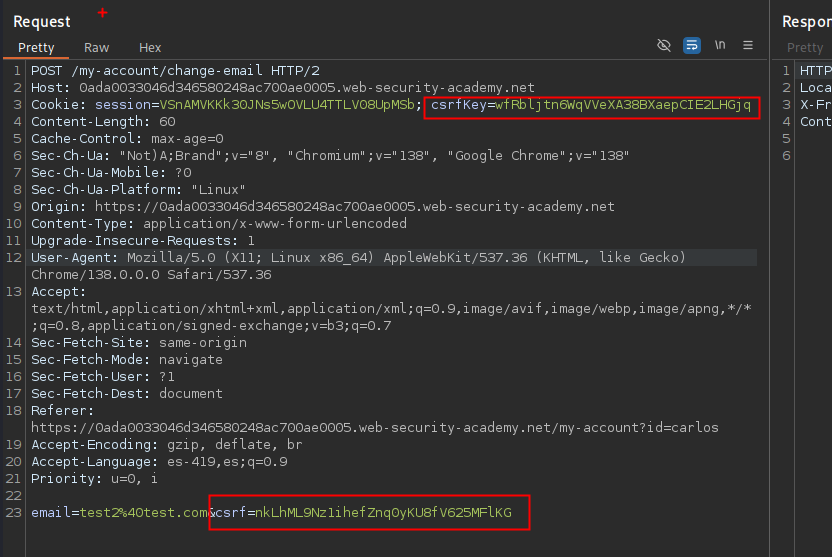The width and height of the screenshot is (832, 557).
Task: Click the Referer URL ending in id=carlos
Action: pos(374,428)
